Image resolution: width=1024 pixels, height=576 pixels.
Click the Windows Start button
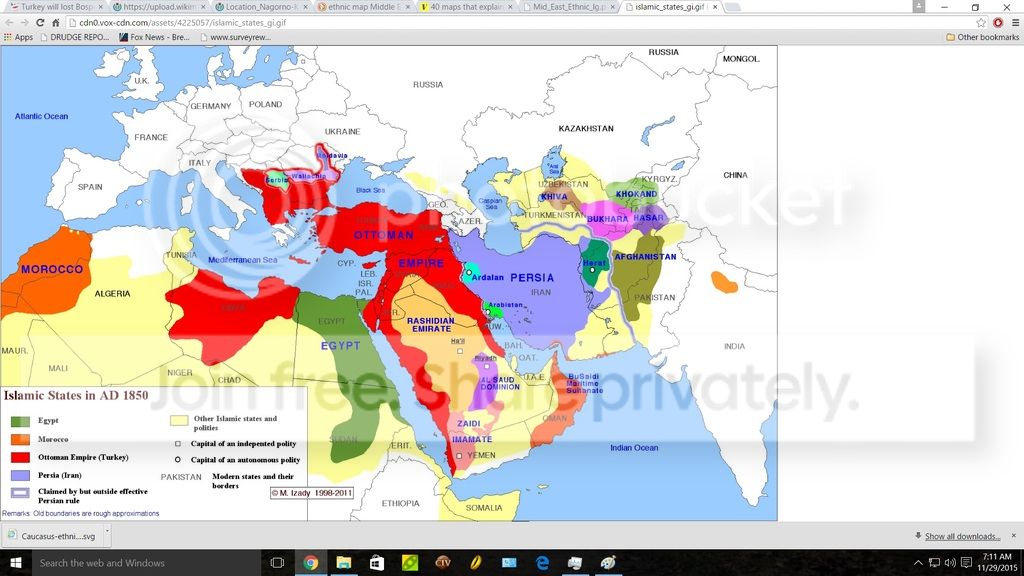(x=15, y=562)
